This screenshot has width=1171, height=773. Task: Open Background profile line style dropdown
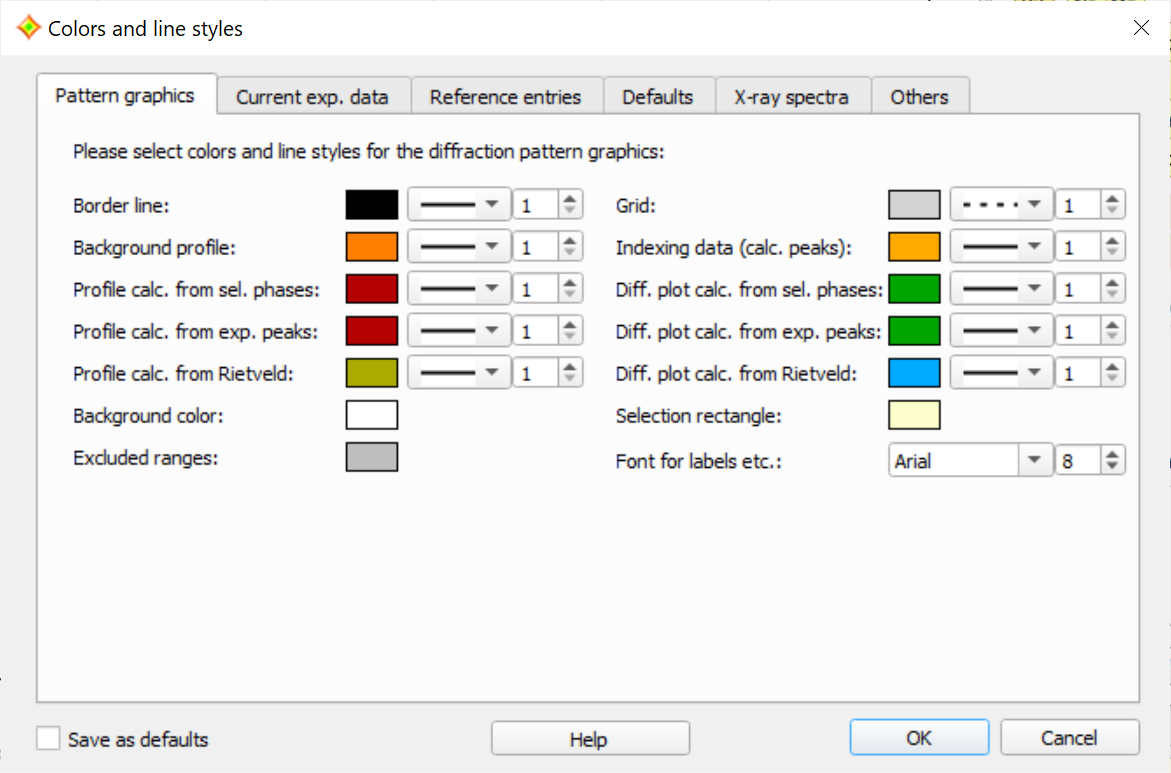click(x=459, y=247)
